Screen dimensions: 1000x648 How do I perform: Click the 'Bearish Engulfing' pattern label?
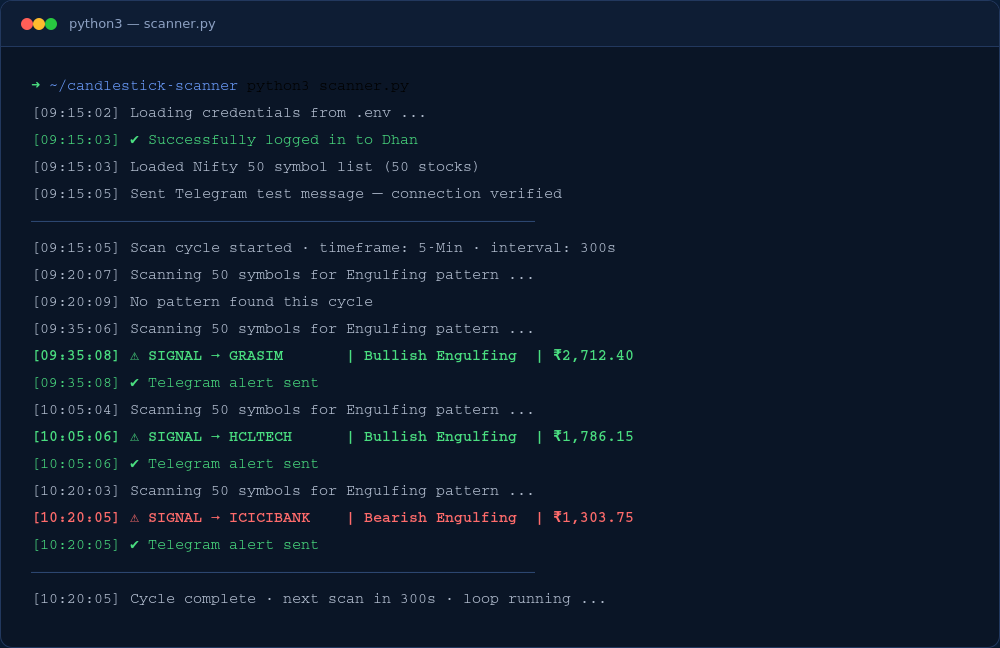click(x=440, y=518)
